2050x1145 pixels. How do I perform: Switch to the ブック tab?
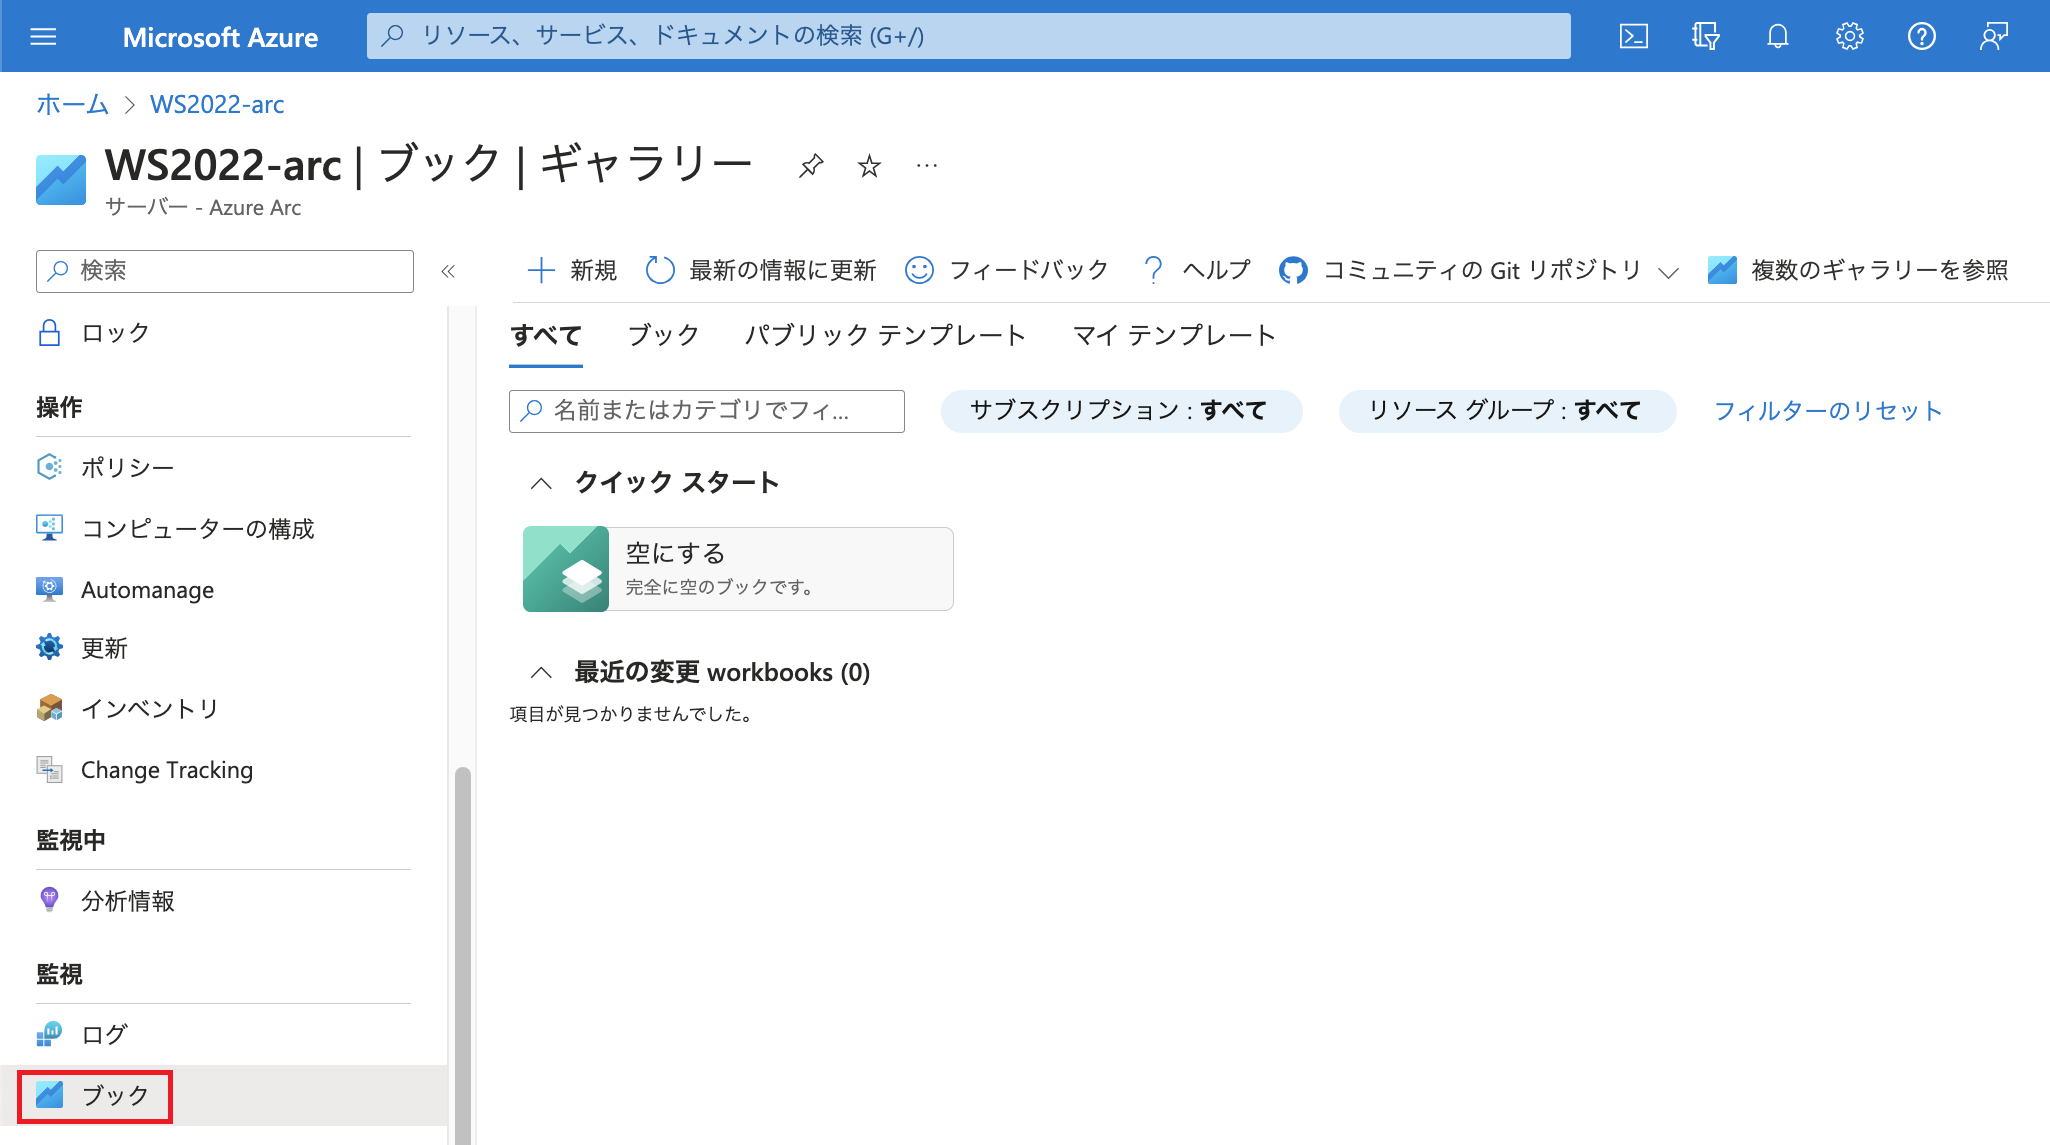tap(663, 336)
